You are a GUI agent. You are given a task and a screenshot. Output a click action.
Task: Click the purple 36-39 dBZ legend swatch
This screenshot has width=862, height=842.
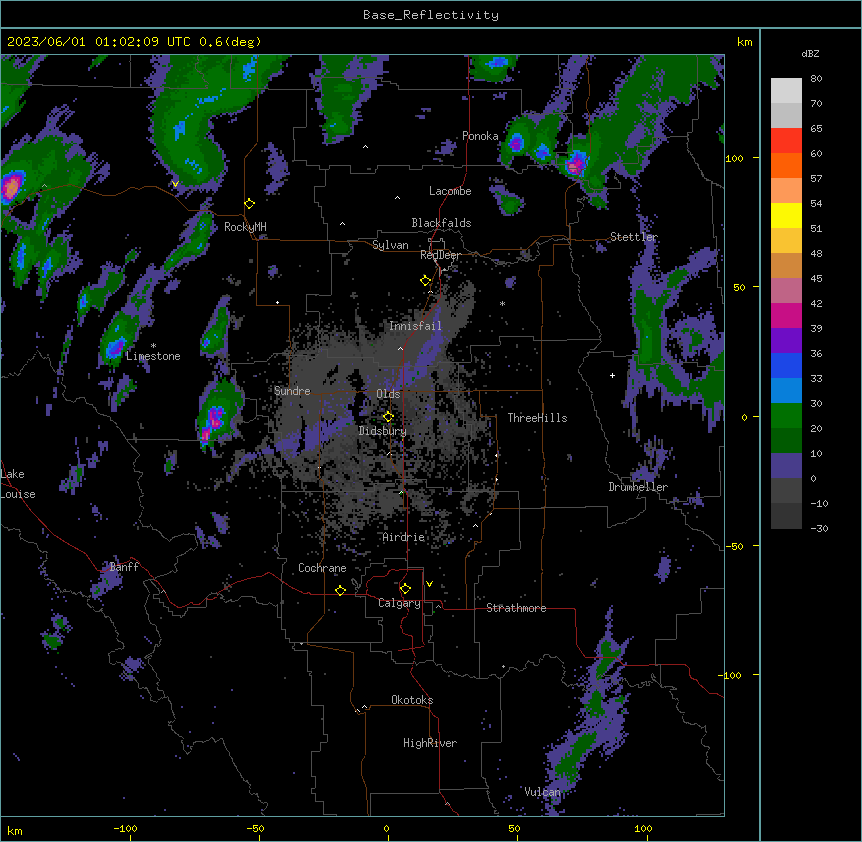(786, 341)
